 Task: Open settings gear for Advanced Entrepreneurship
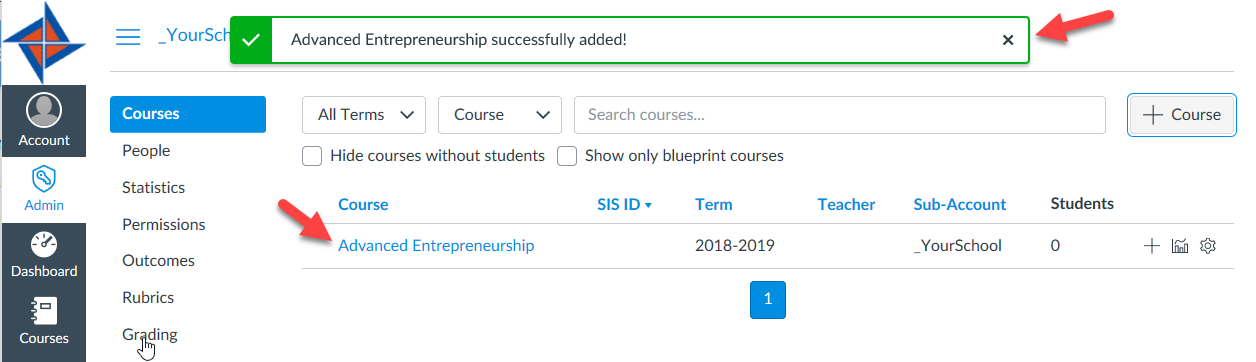pos(1207,246)
